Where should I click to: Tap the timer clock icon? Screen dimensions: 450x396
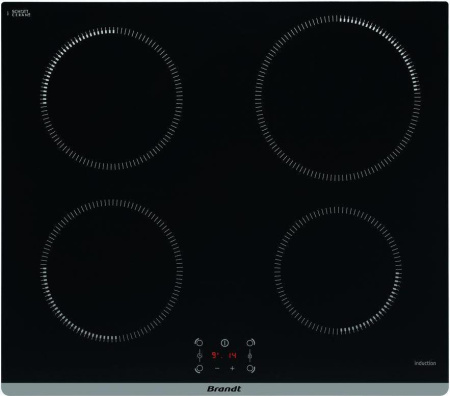[x=200, y=356]
